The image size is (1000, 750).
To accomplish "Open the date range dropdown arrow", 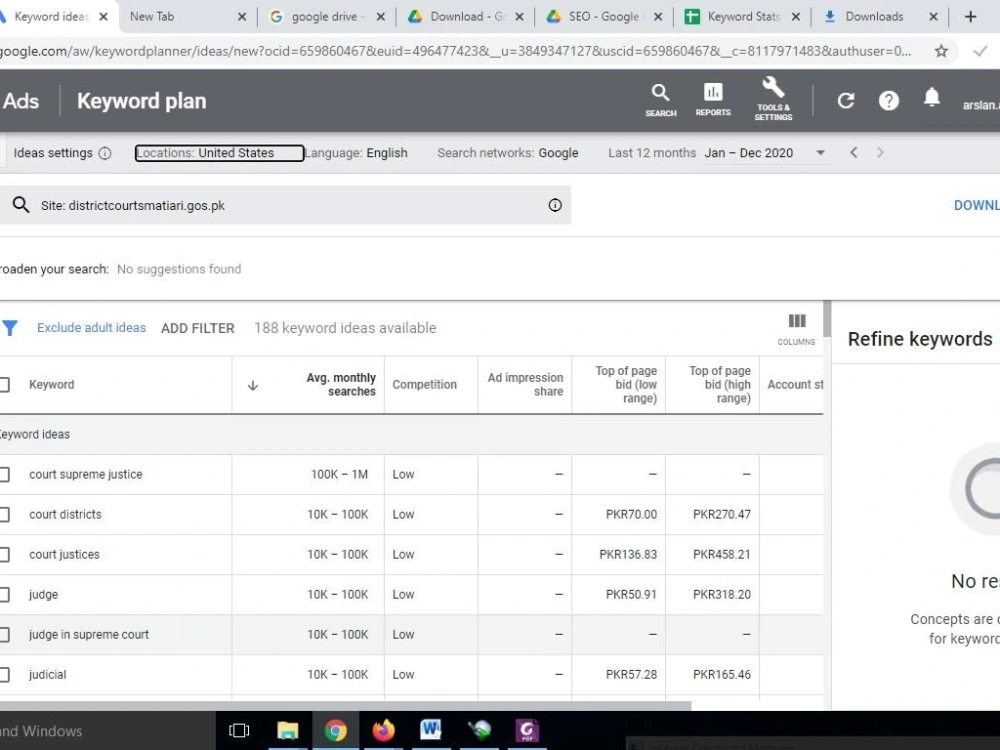I will click(820, 153).
